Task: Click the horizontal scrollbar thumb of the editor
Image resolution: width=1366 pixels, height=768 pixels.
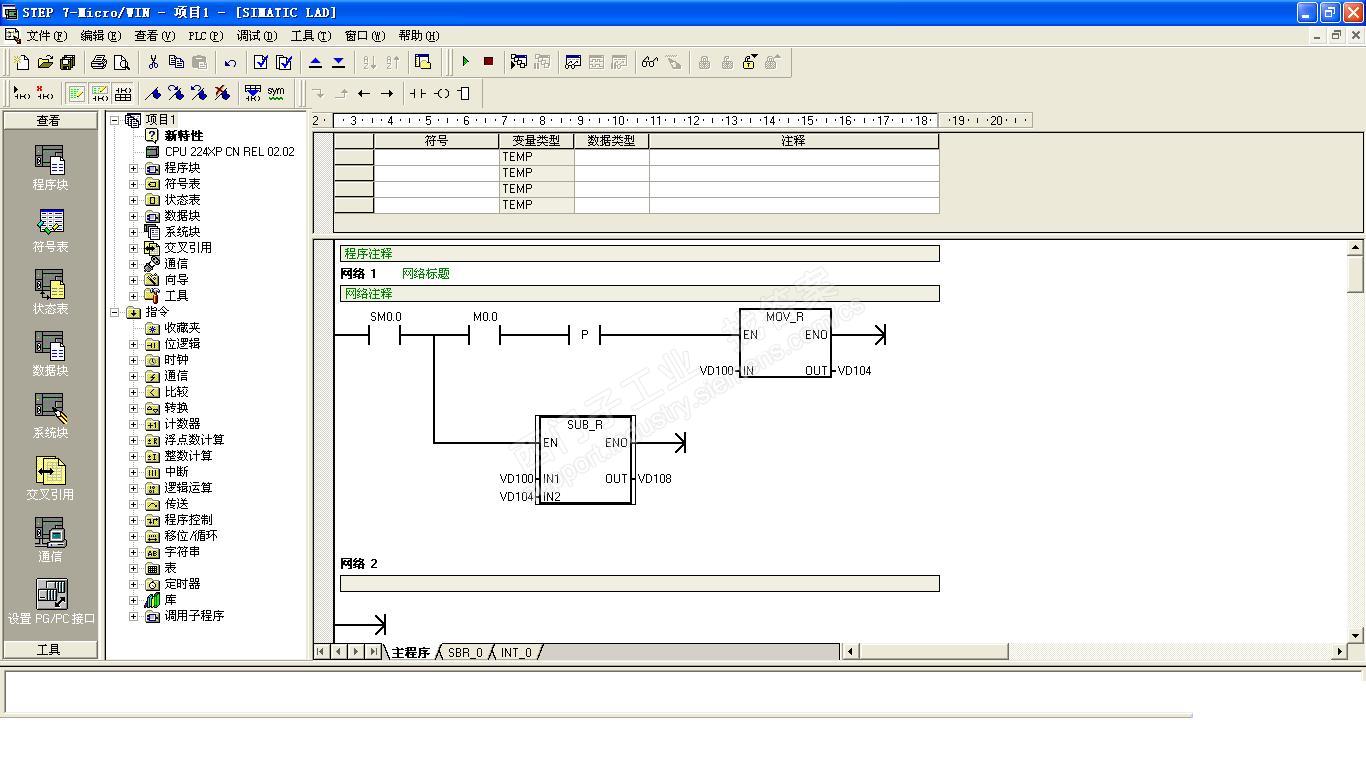Action: (933, 652)
